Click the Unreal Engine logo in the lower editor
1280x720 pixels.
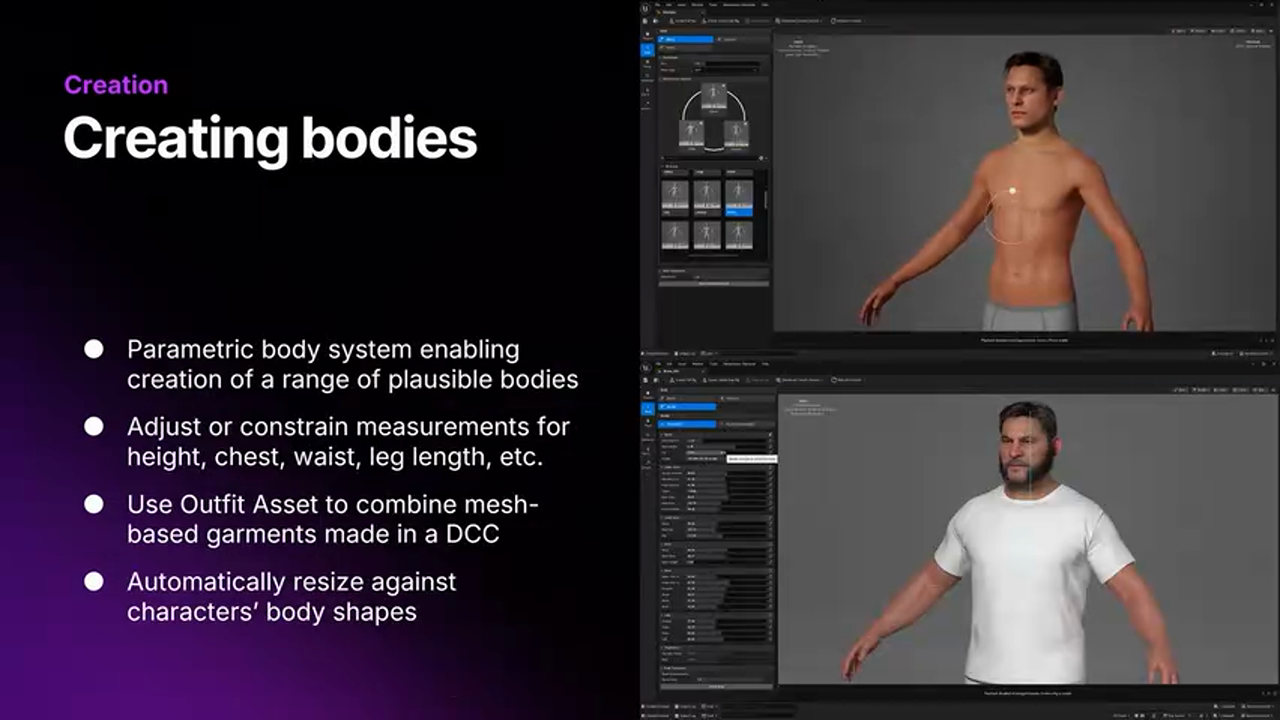(646, 367)
